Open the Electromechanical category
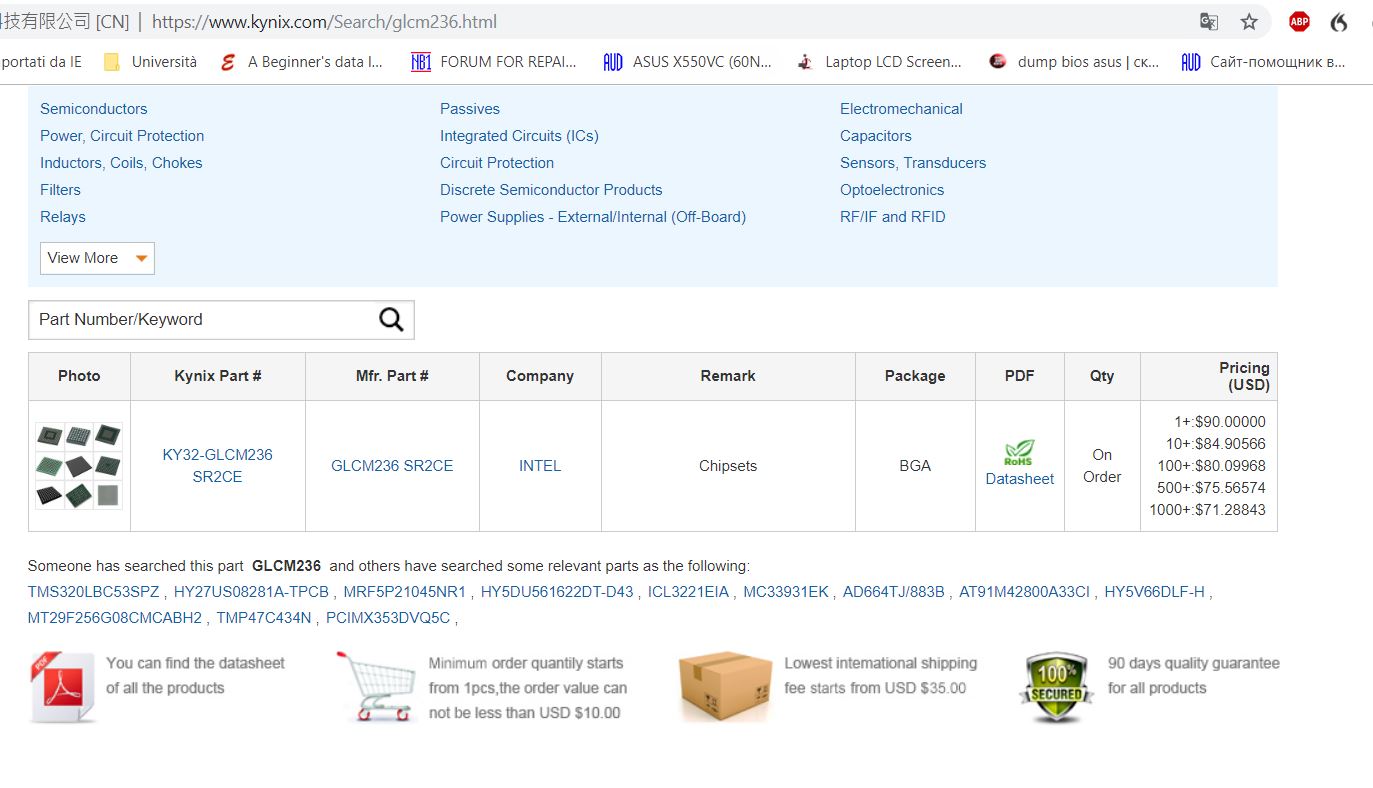The width and height of the screenshot is (1373, 788). 901,109
